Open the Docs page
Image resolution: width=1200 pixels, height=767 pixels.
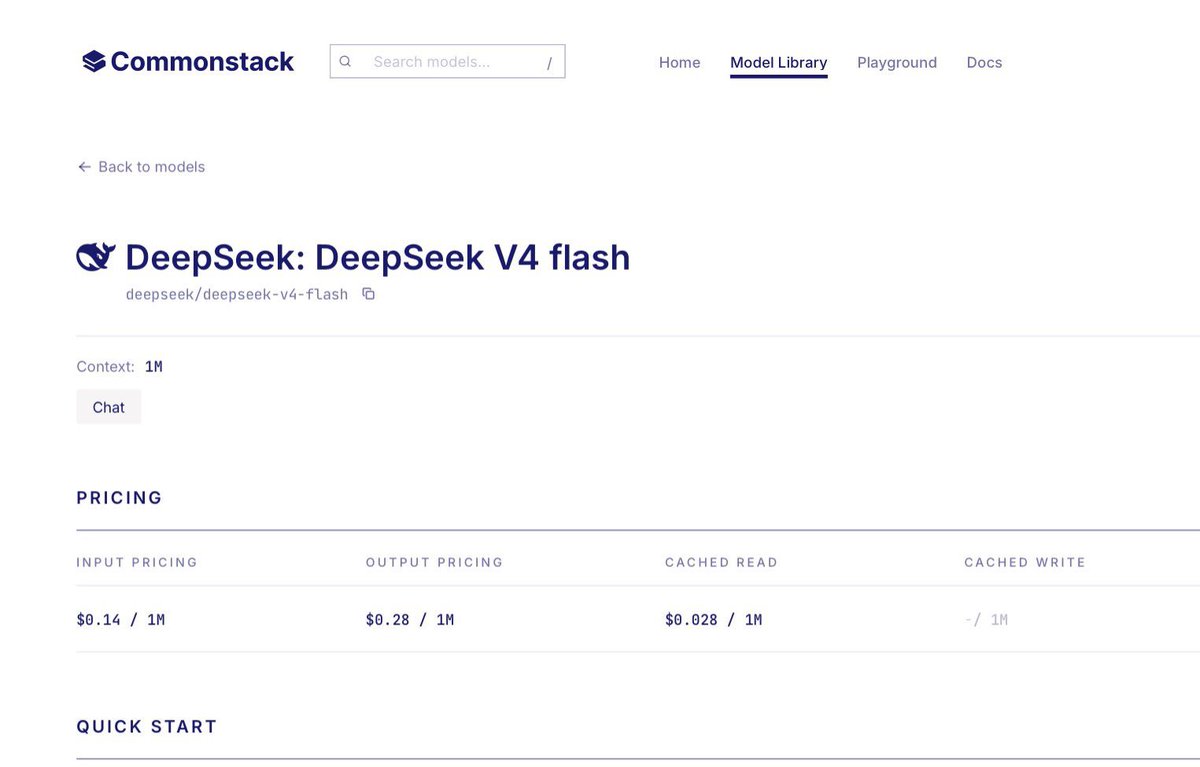984,62
